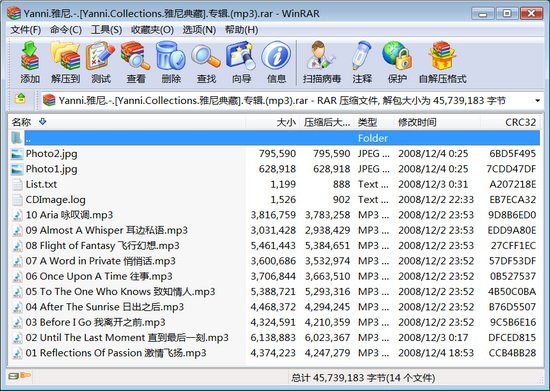
Task: Select 06 Once Upon A Time 往事.mp3
Action: [274, 276]
